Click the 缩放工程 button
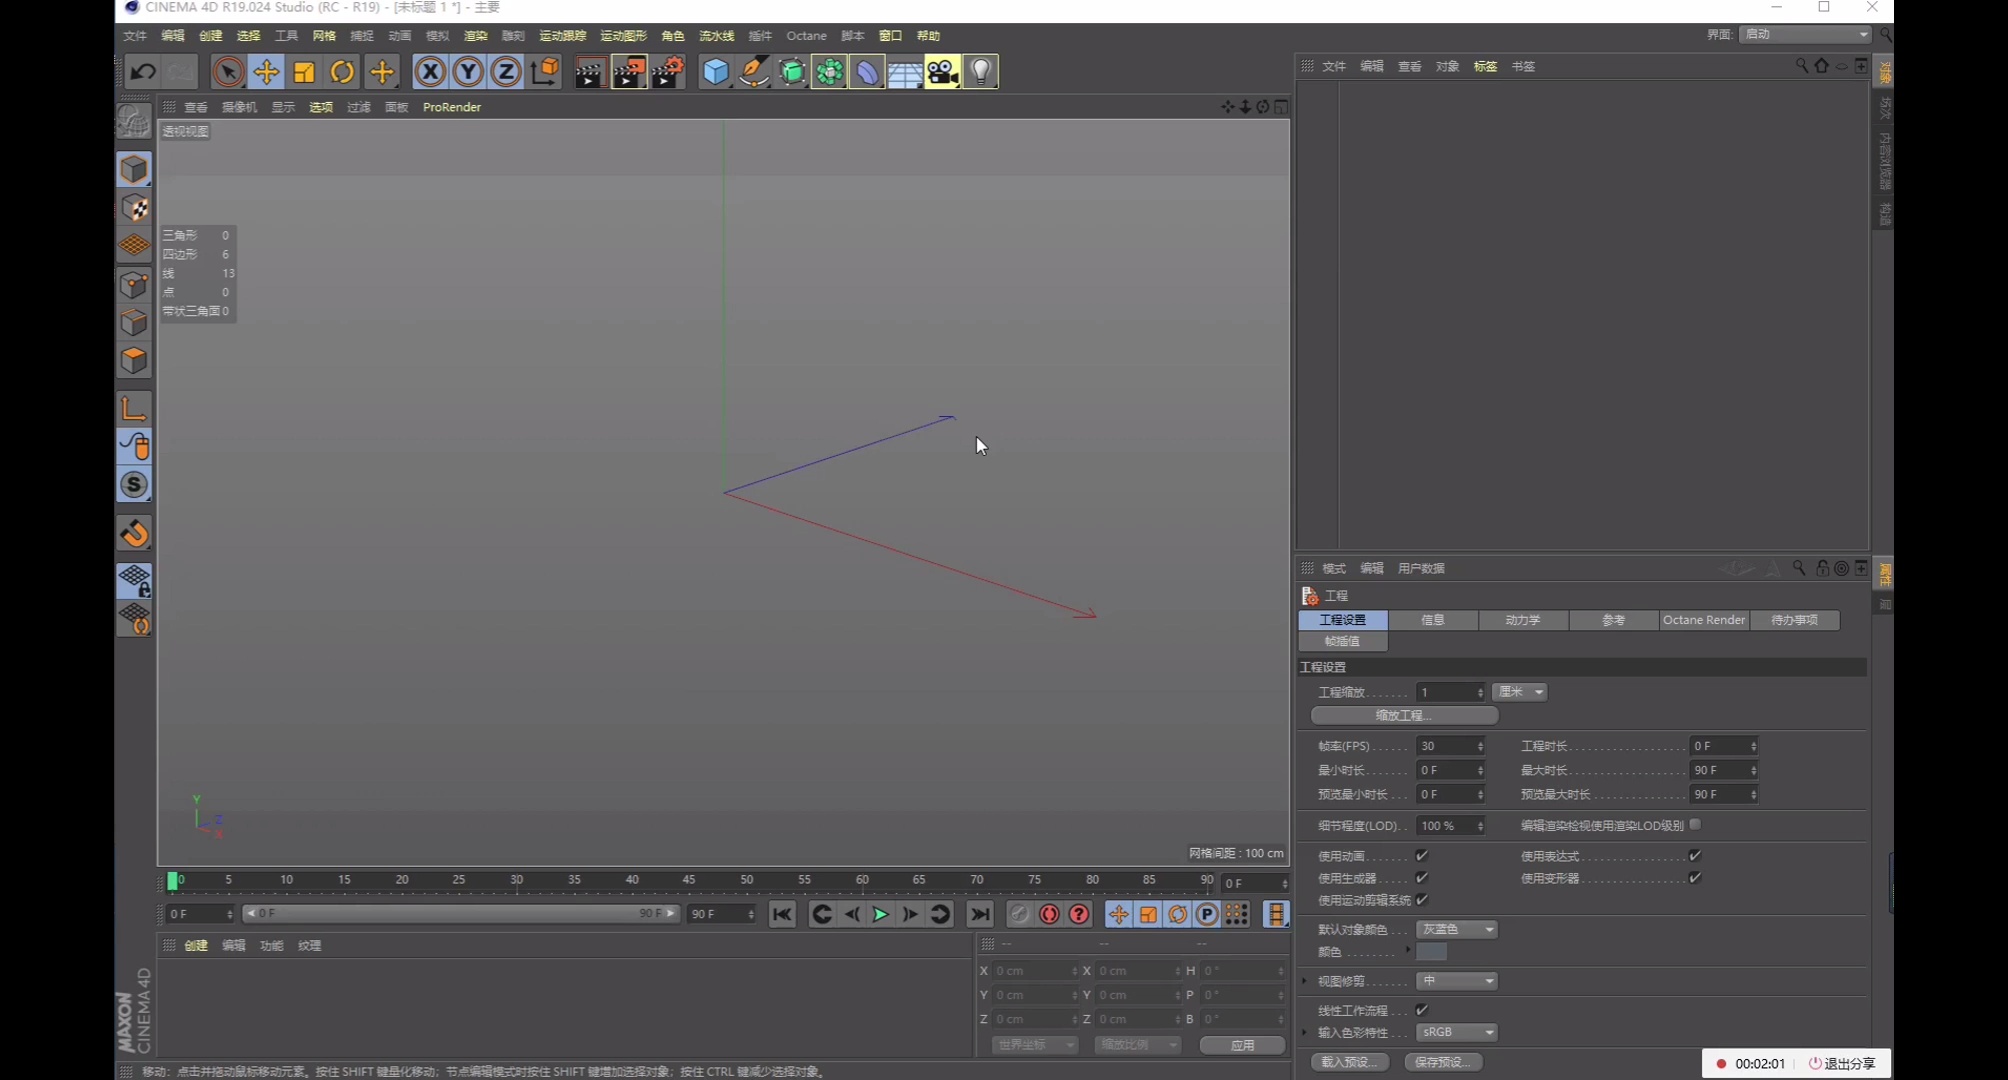The height and width of the screenshot is (1080, 2008). click(x=1404, y=715)
